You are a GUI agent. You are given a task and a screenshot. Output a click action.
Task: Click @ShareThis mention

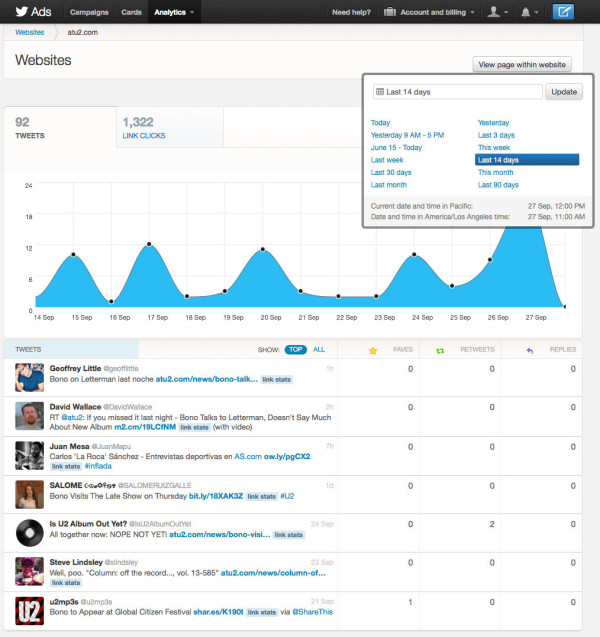(312, 612)
